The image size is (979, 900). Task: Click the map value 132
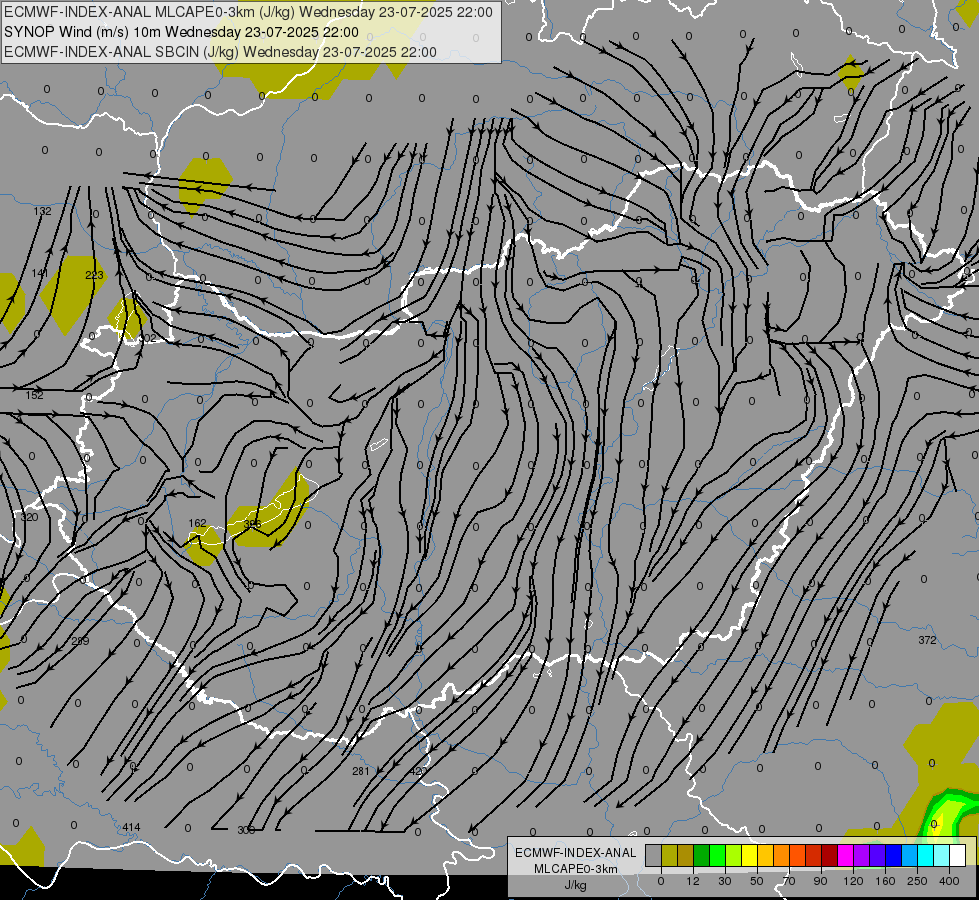42,211
